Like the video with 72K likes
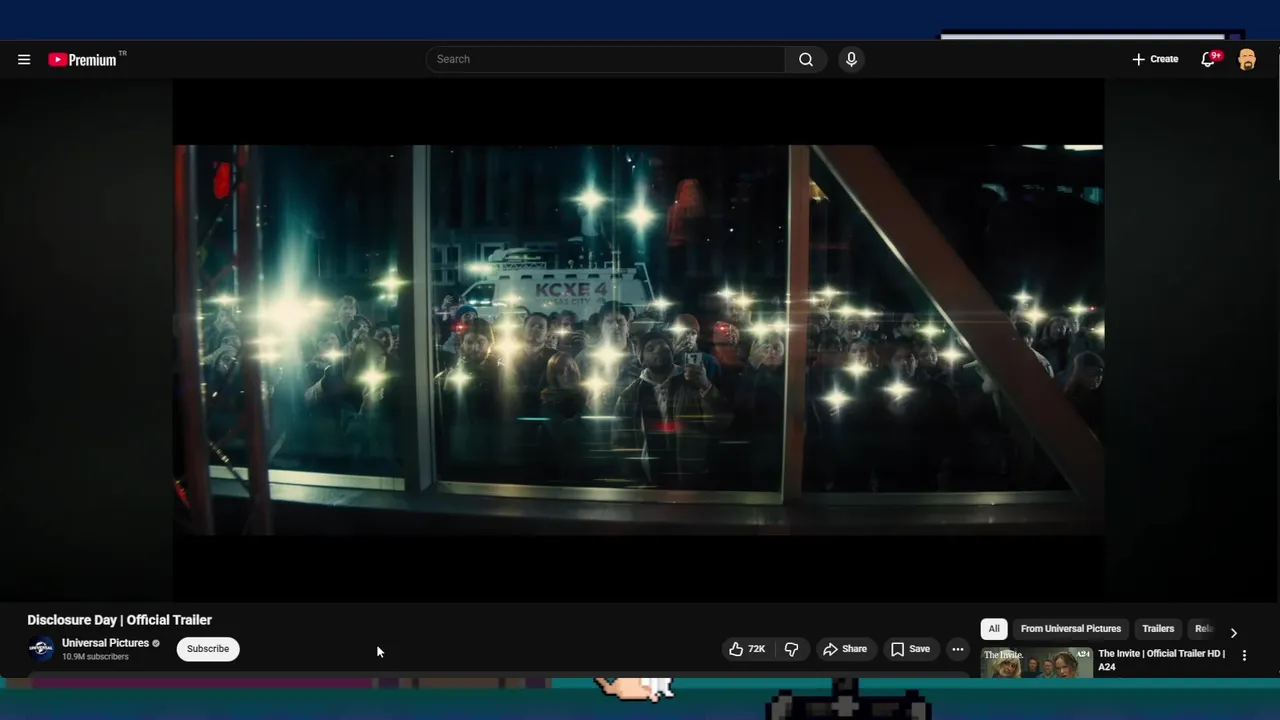Image resolution: width=1280 pixels, height=720 pixels. click(746, 649)
